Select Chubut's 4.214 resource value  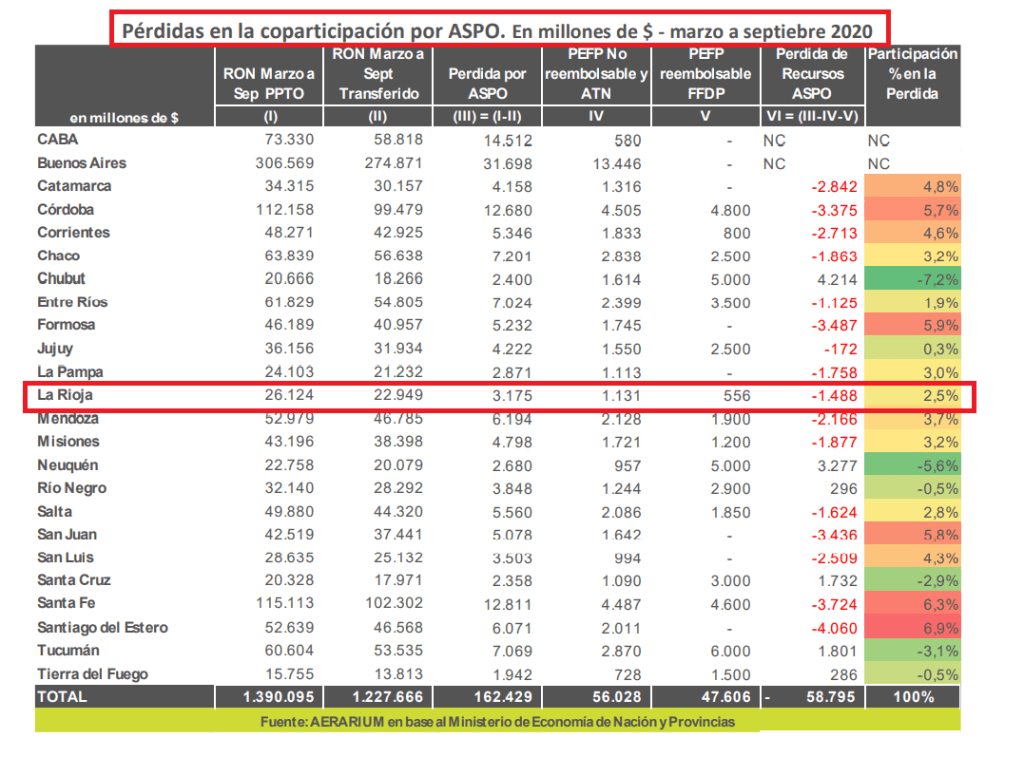(x=837, y=280)
